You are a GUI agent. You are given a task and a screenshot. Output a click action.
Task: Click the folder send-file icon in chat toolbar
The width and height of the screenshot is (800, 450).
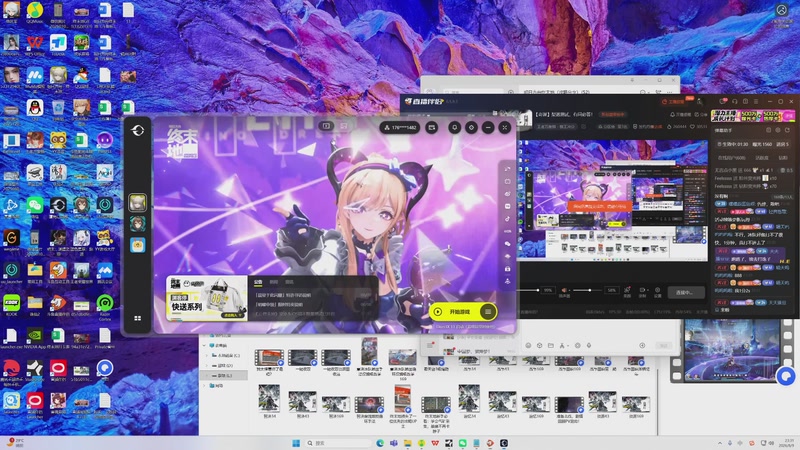tap(551, 345)
